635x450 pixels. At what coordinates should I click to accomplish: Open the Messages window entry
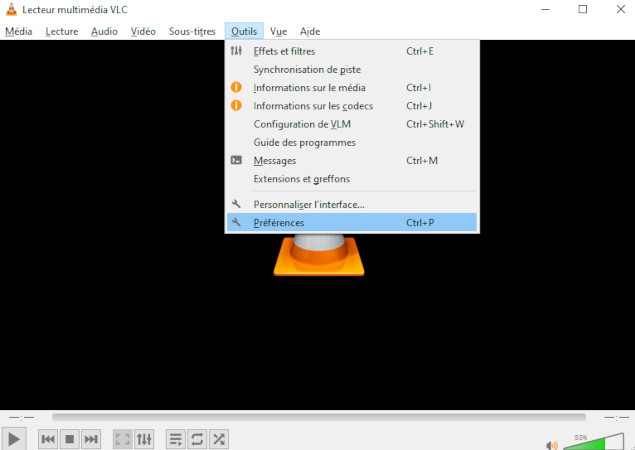tap(352, 160)
